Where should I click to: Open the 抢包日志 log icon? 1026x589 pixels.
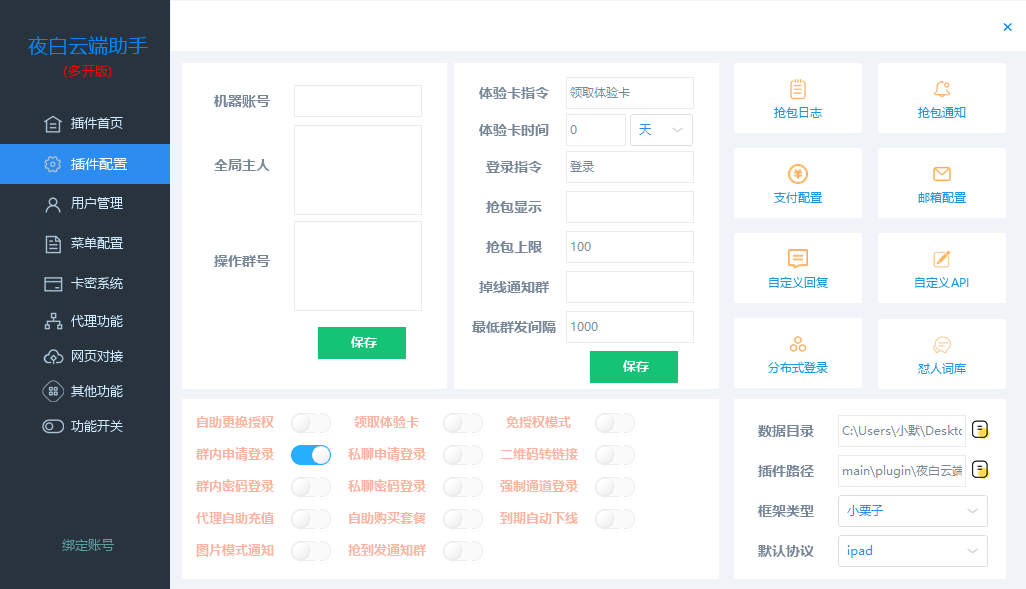[x=797, y=90]
